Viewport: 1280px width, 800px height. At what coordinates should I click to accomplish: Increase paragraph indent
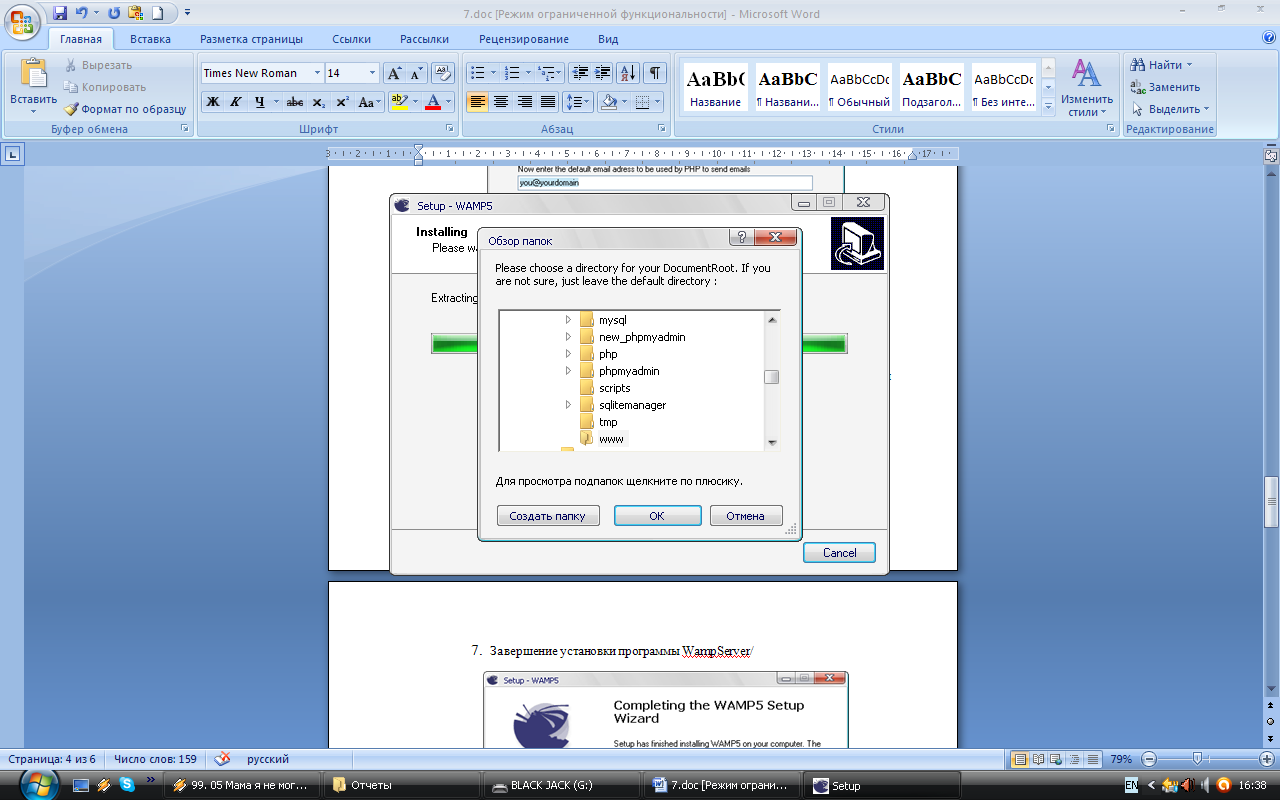(x=603, y=73)
